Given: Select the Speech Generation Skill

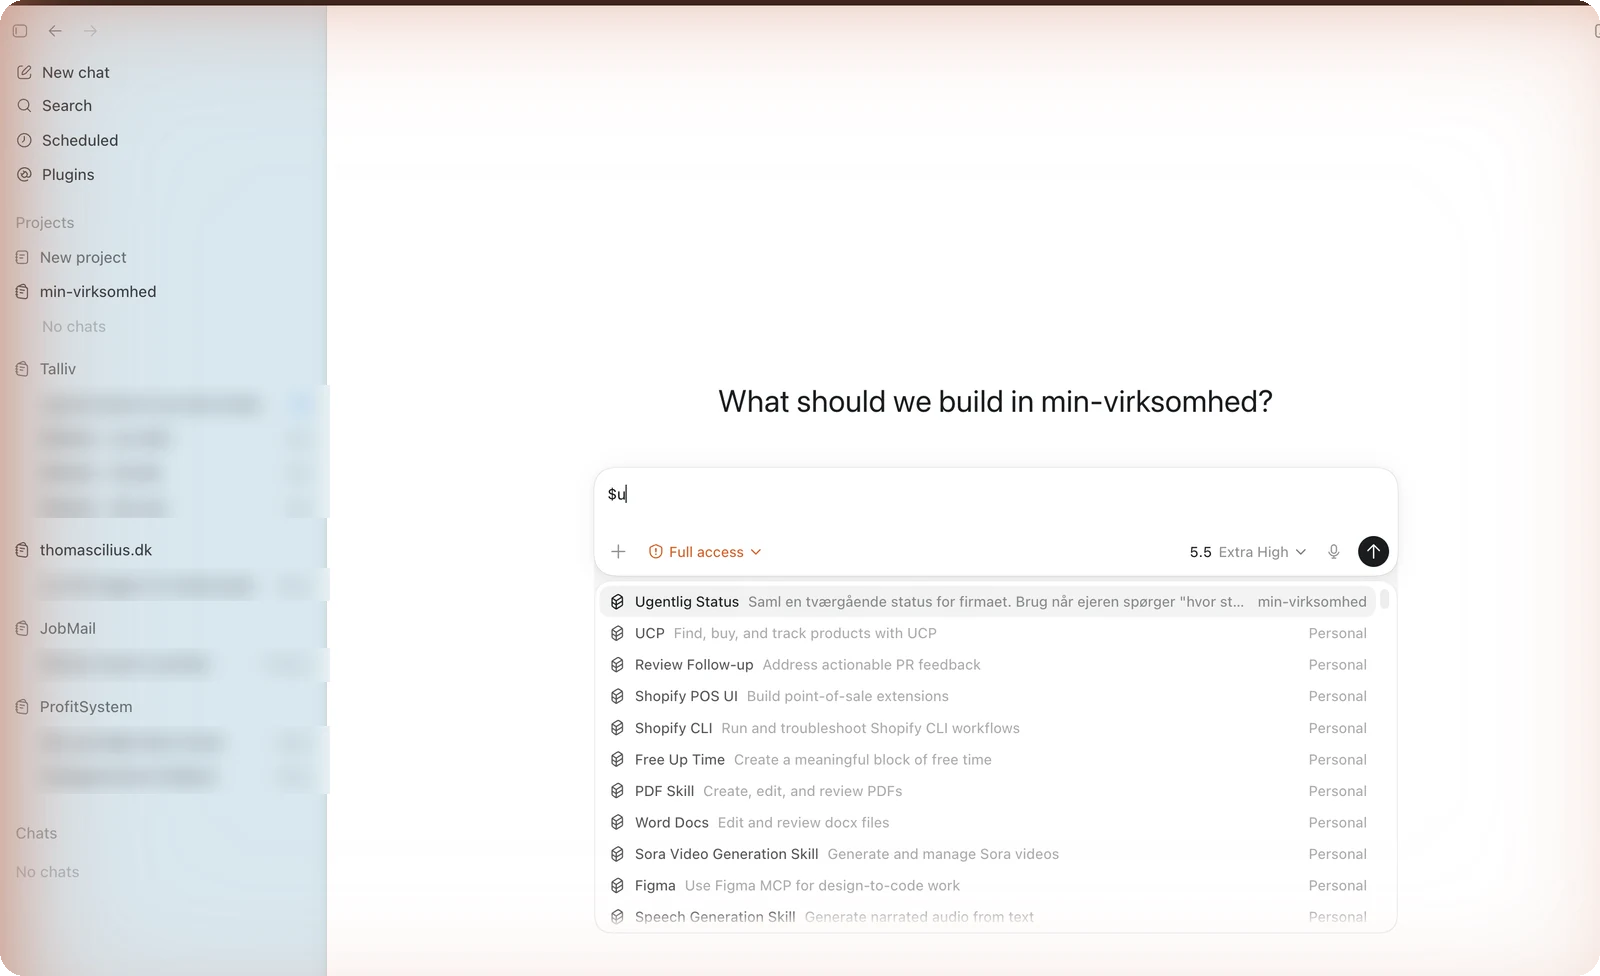Looking at the screenshot, I should 988,916.
